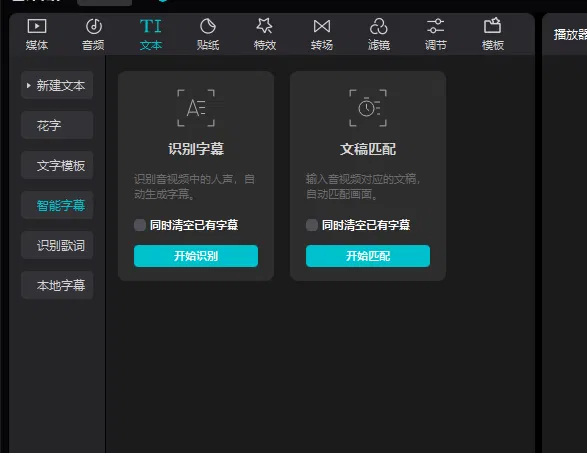Open 识别歌词 in the sidebar
The width and height of the screenshot is (587, 453).
coord(57,245)
